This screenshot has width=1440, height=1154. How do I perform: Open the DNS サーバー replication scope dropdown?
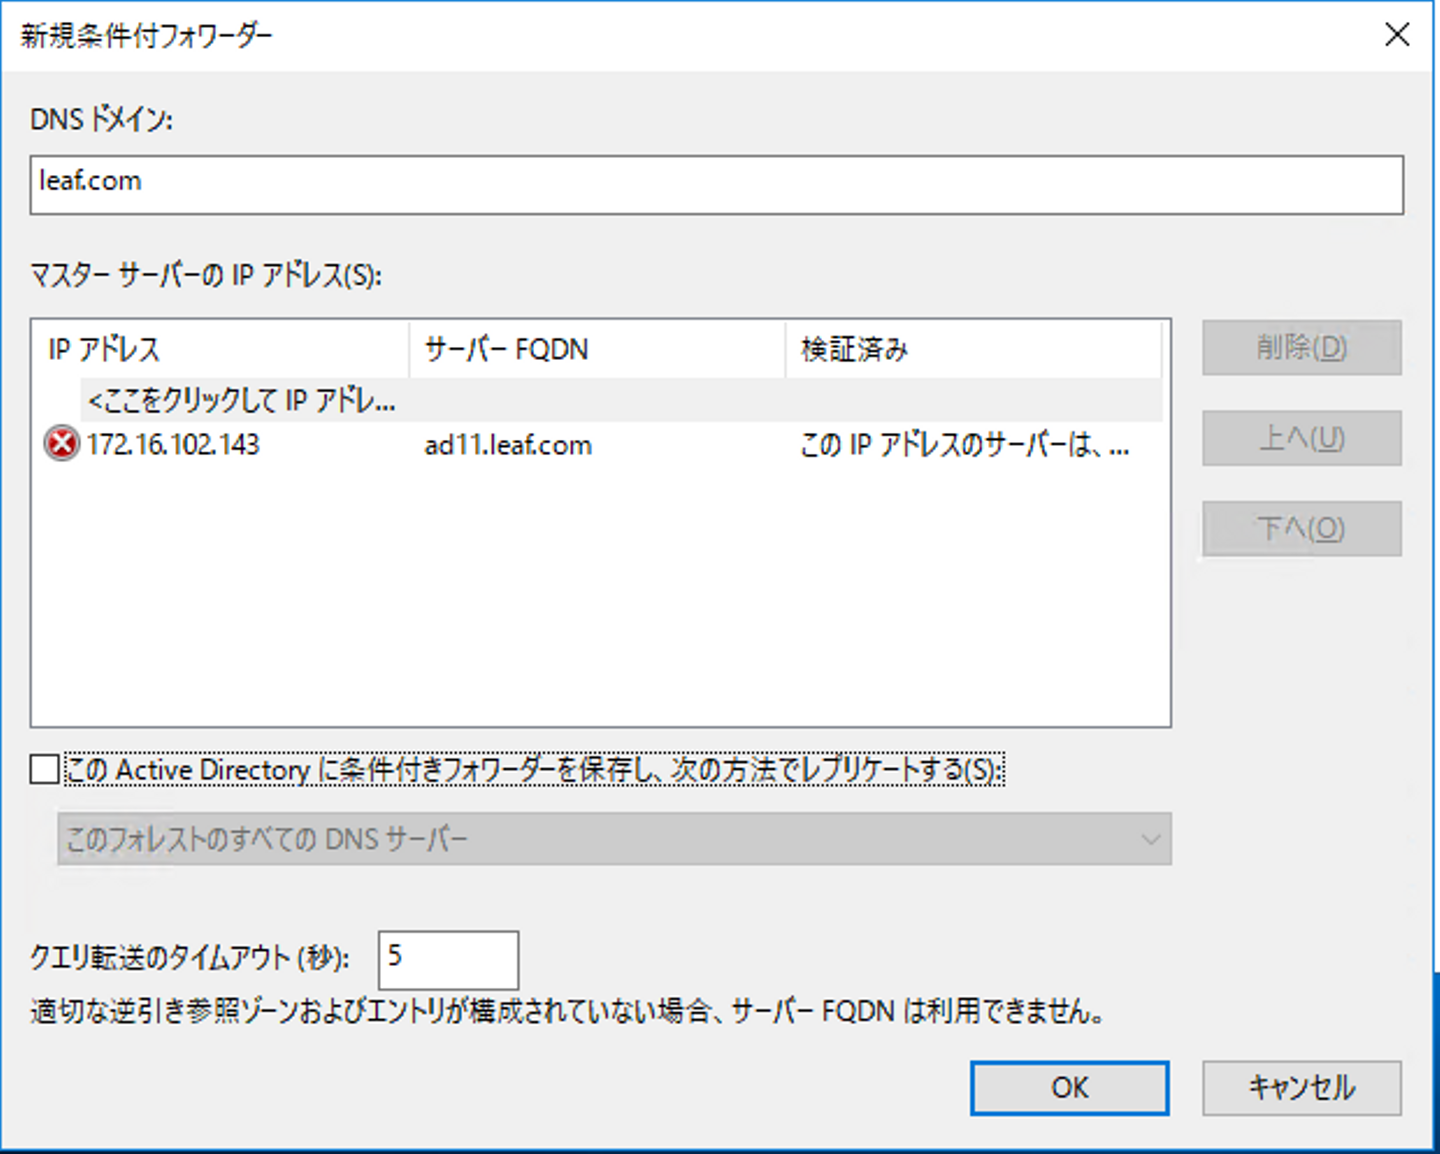click(x=613, y=839)
